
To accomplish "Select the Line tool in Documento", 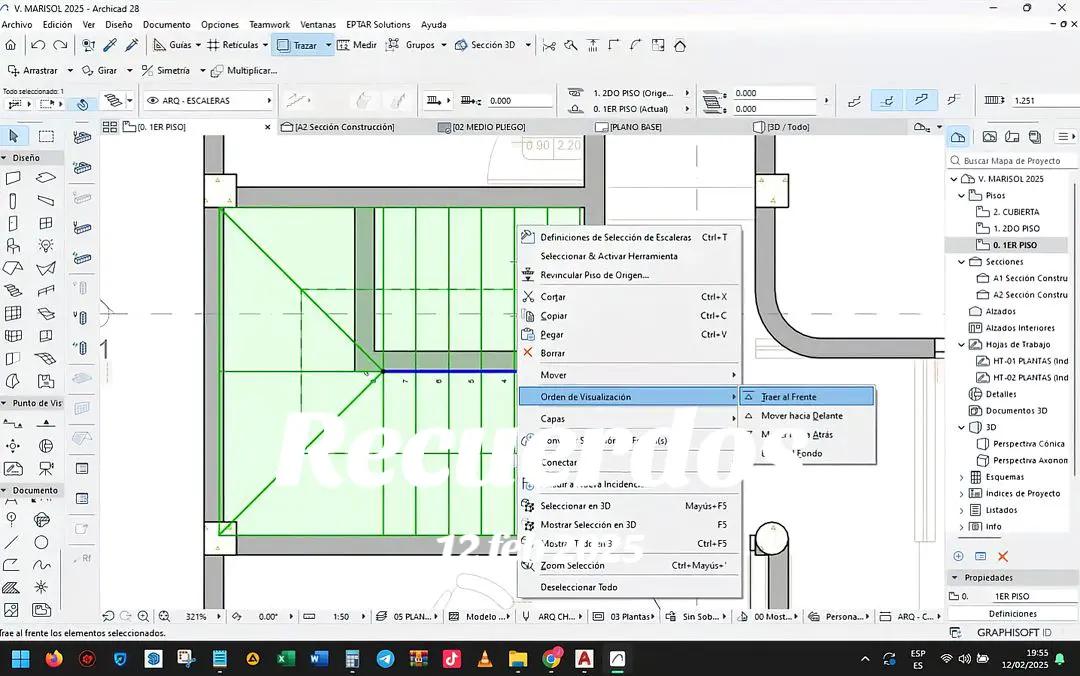I will [12, 543].
